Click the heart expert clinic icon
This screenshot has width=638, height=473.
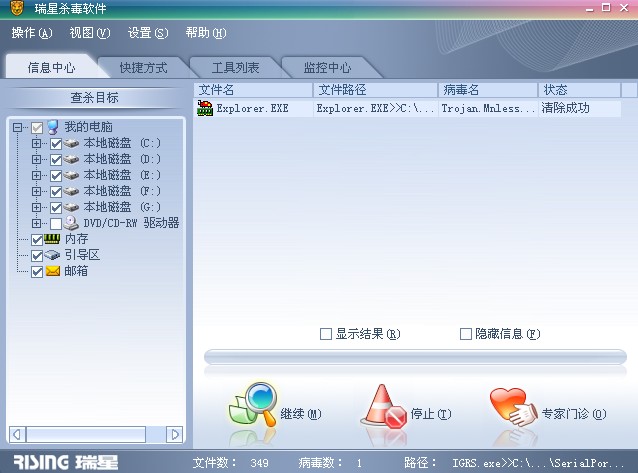point(514,406)
